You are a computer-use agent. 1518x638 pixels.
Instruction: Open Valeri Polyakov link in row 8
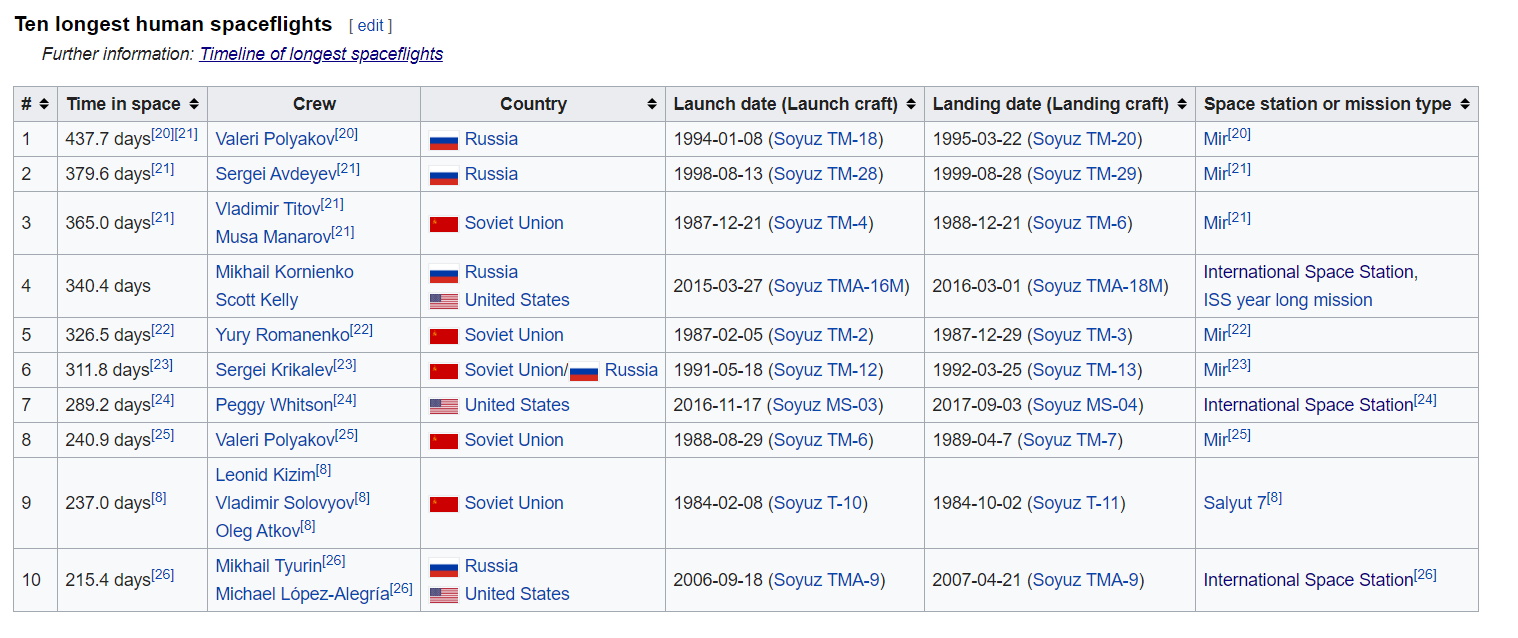(275, 440)
